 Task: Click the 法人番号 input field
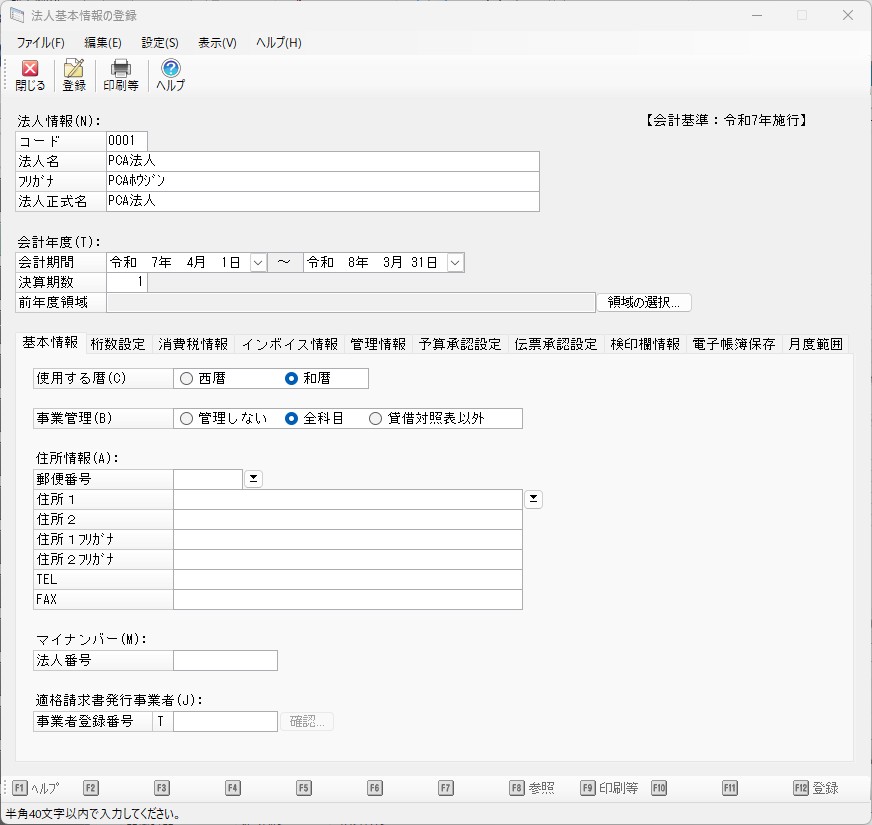tap(225, 660)
